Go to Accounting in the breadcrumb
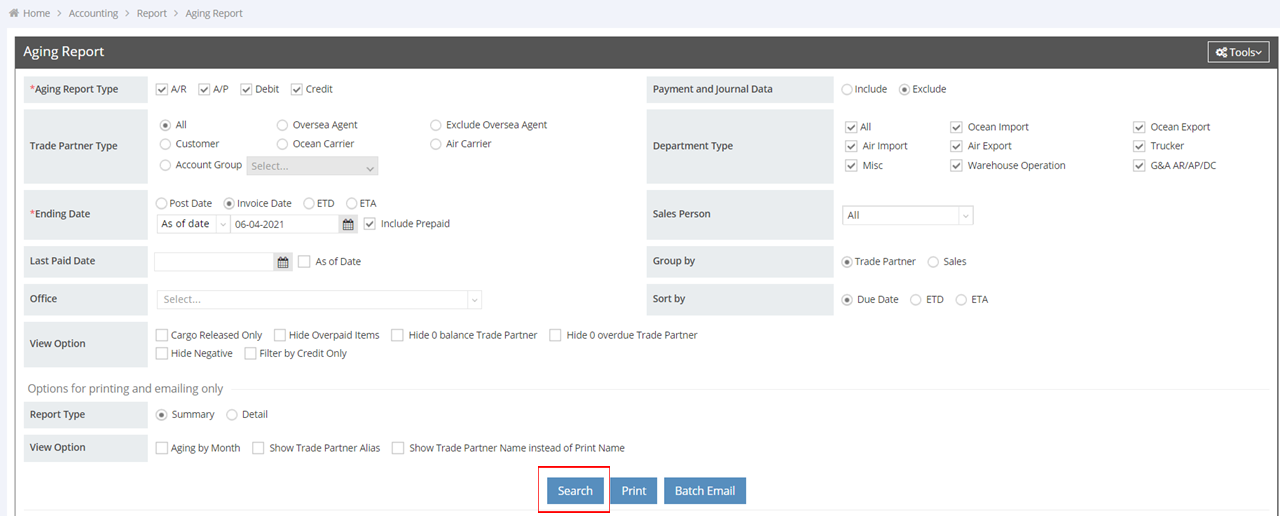This screenshot has height=516, width=1280. (92, 13)
